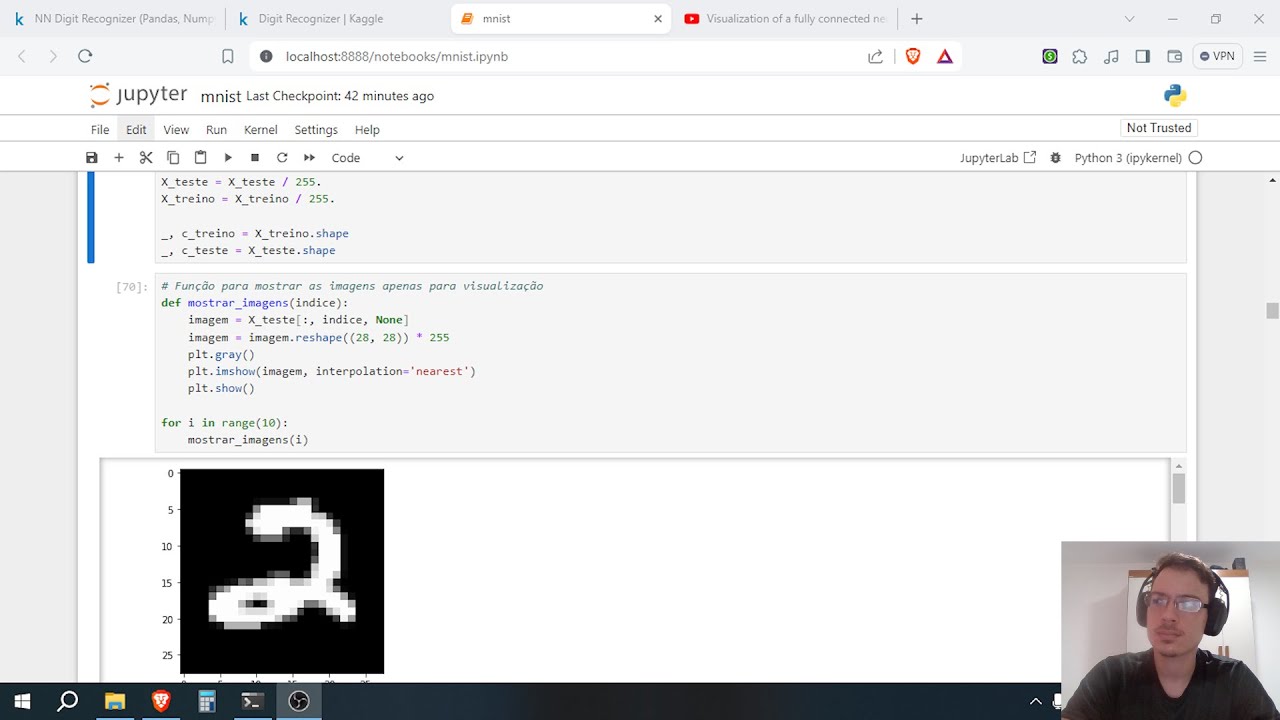Click the plt.gray() code line
The width and height of the screenshot is (1280, 720).
click(221, 354)
